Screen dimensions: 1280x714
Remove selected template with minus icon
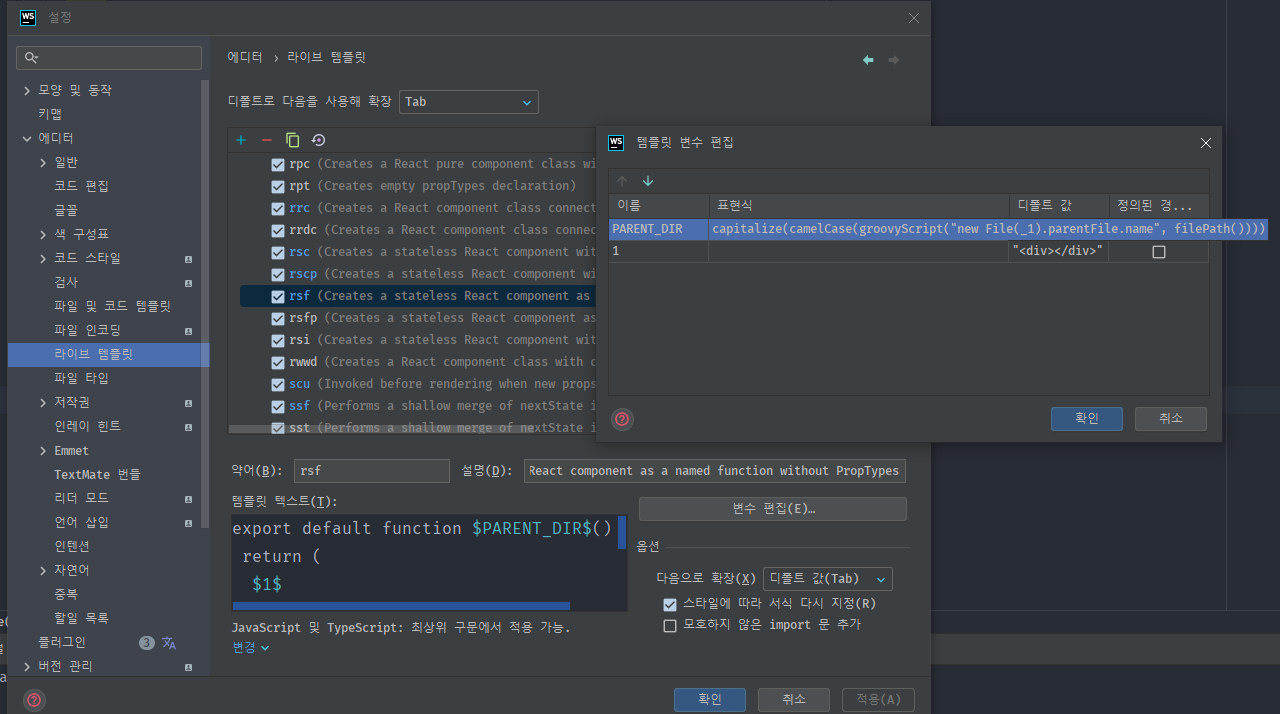coord(267,141)
